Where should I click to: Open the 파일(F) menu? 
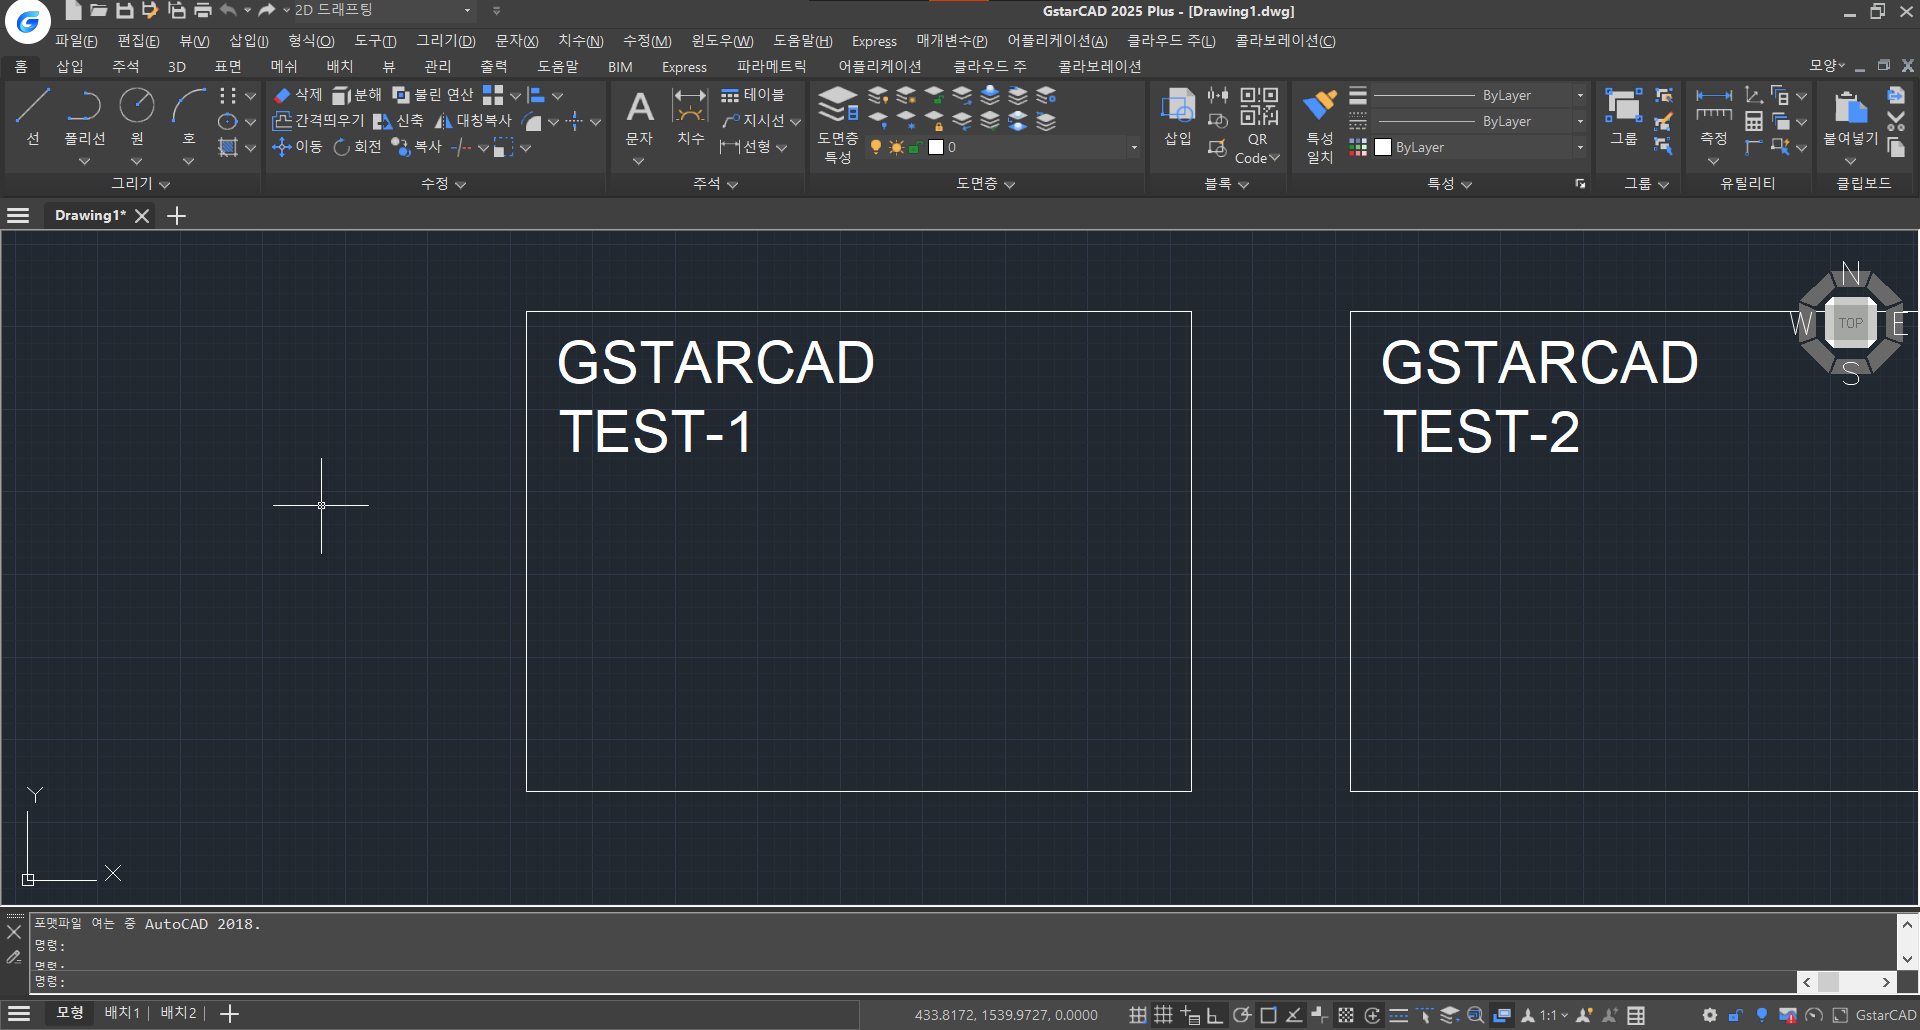click(76, 41)
